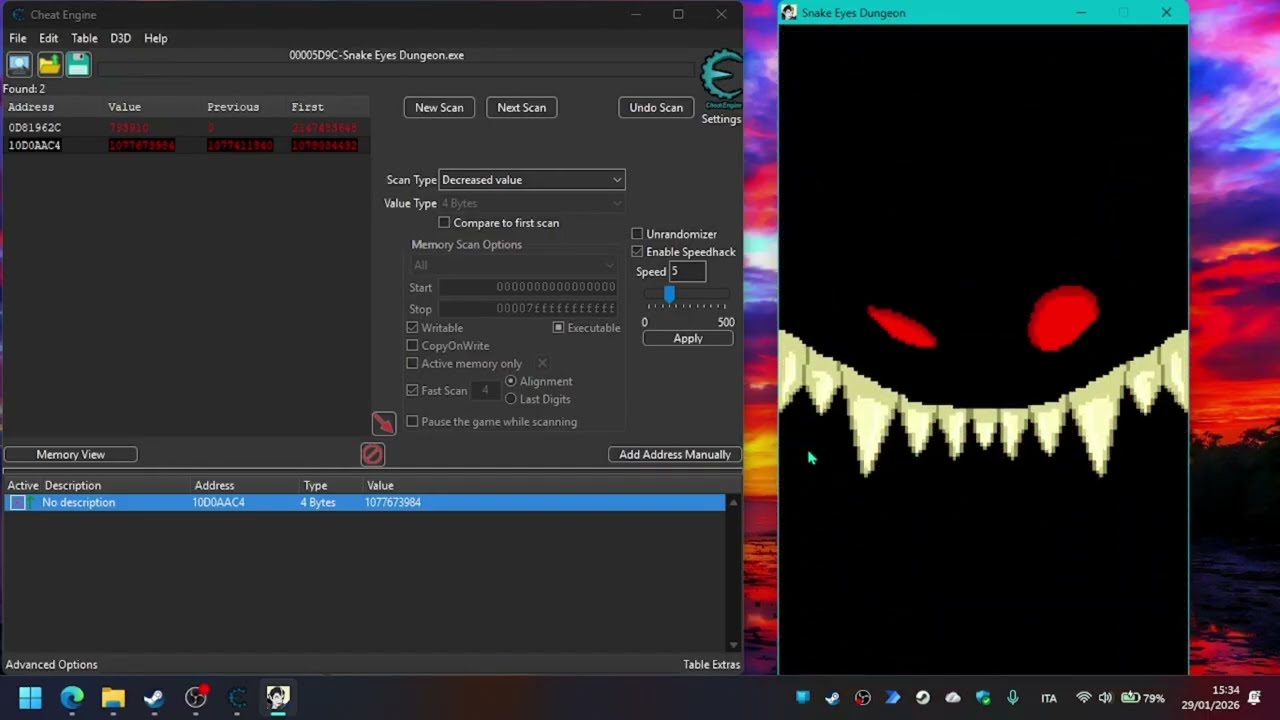This screenshot has width=1280, height=720.
Task: Open the notification bell icon
Action: (1255, 698)
